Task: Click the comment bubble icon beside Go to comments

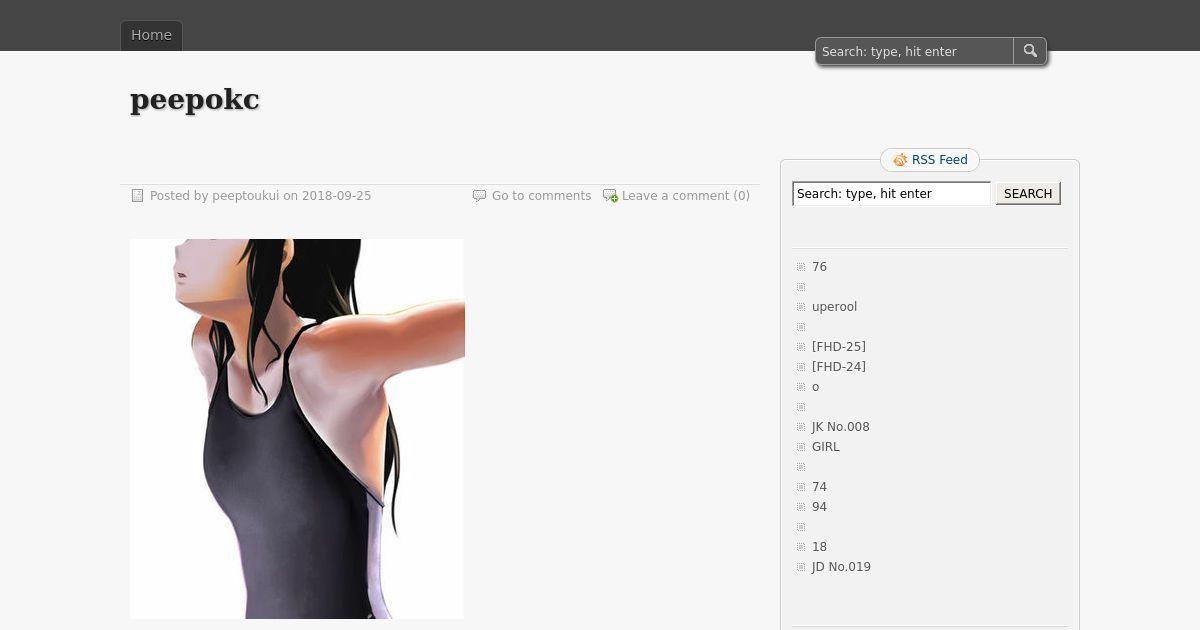Action: (x=479, y=196)
